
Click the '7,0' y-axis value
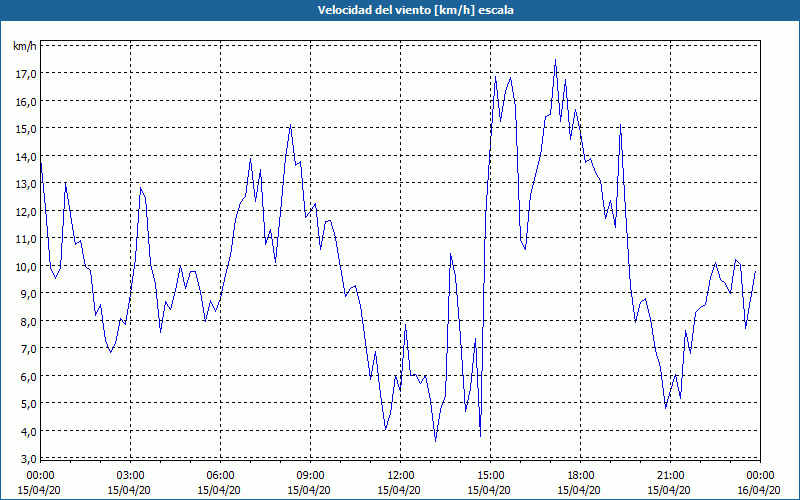(29, 349)
